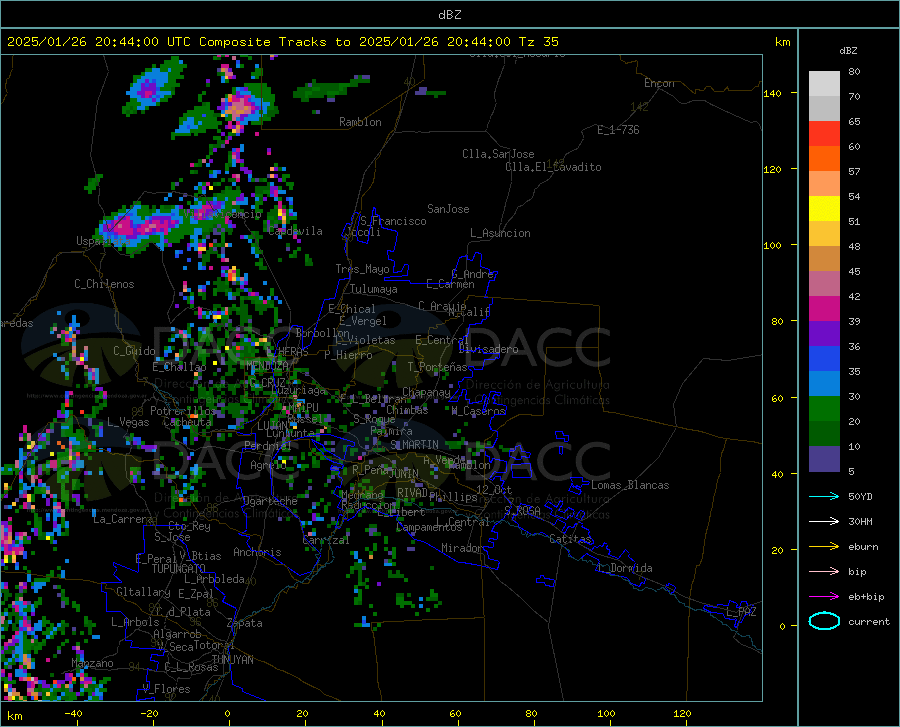
Task: Click the S_Francisco label on map
Action: [393, 221]
